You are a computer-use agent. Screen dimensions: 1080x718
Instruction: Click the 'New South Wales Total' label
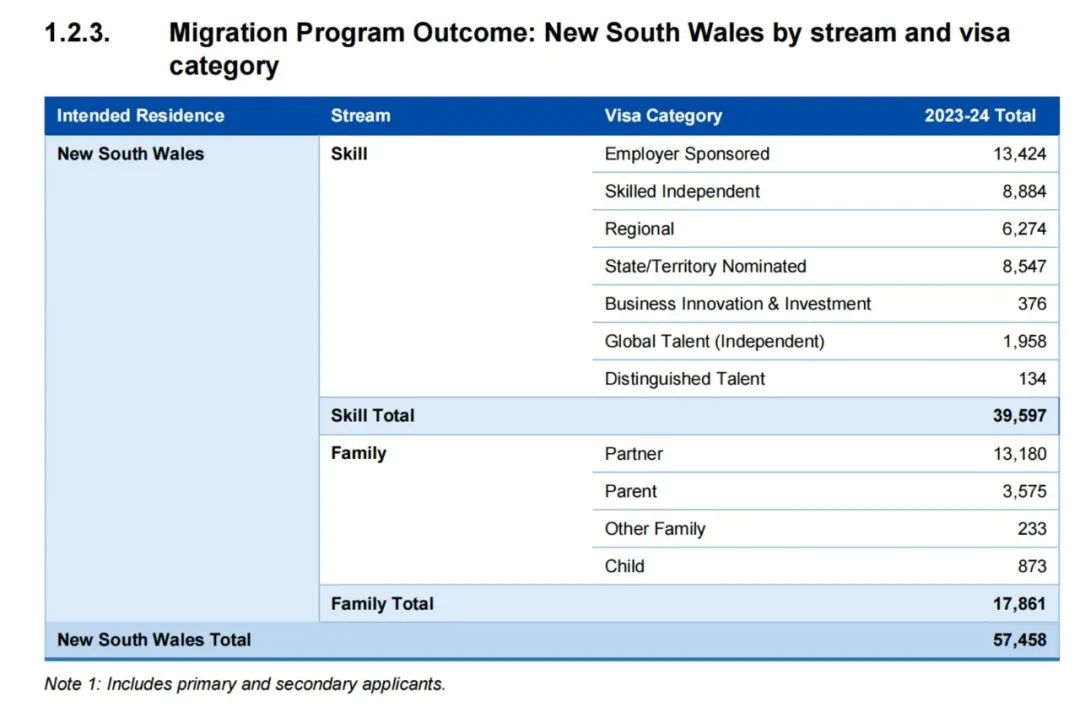(x=154, y=639)
